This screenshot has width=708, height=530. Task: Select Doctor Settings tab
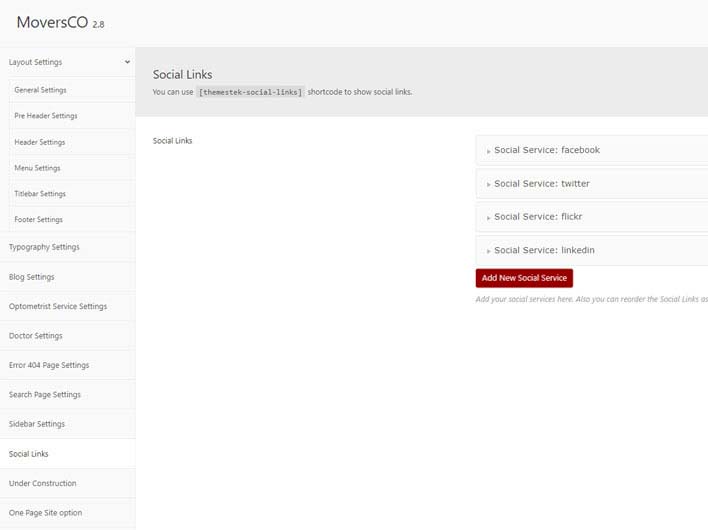tap(36, 336)
